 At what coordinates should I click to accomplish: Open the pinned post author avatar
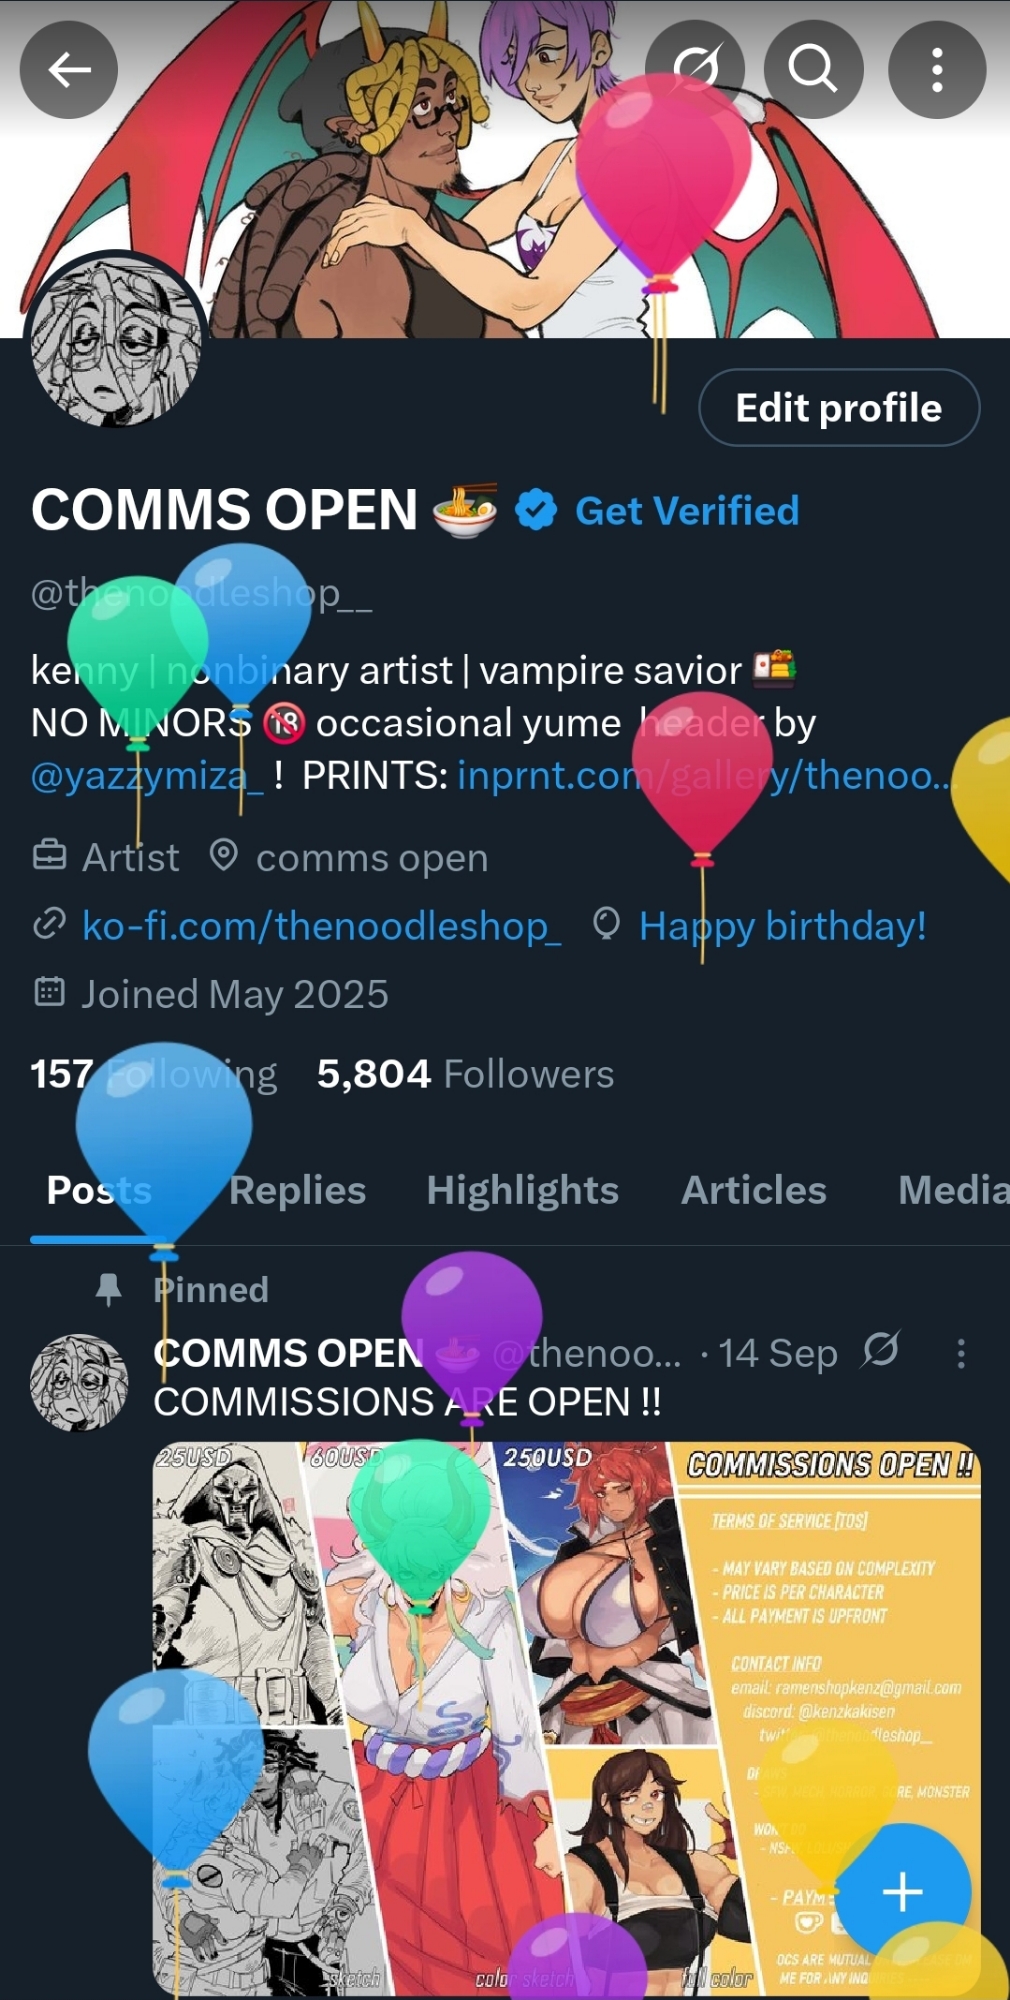[79, 1383]
